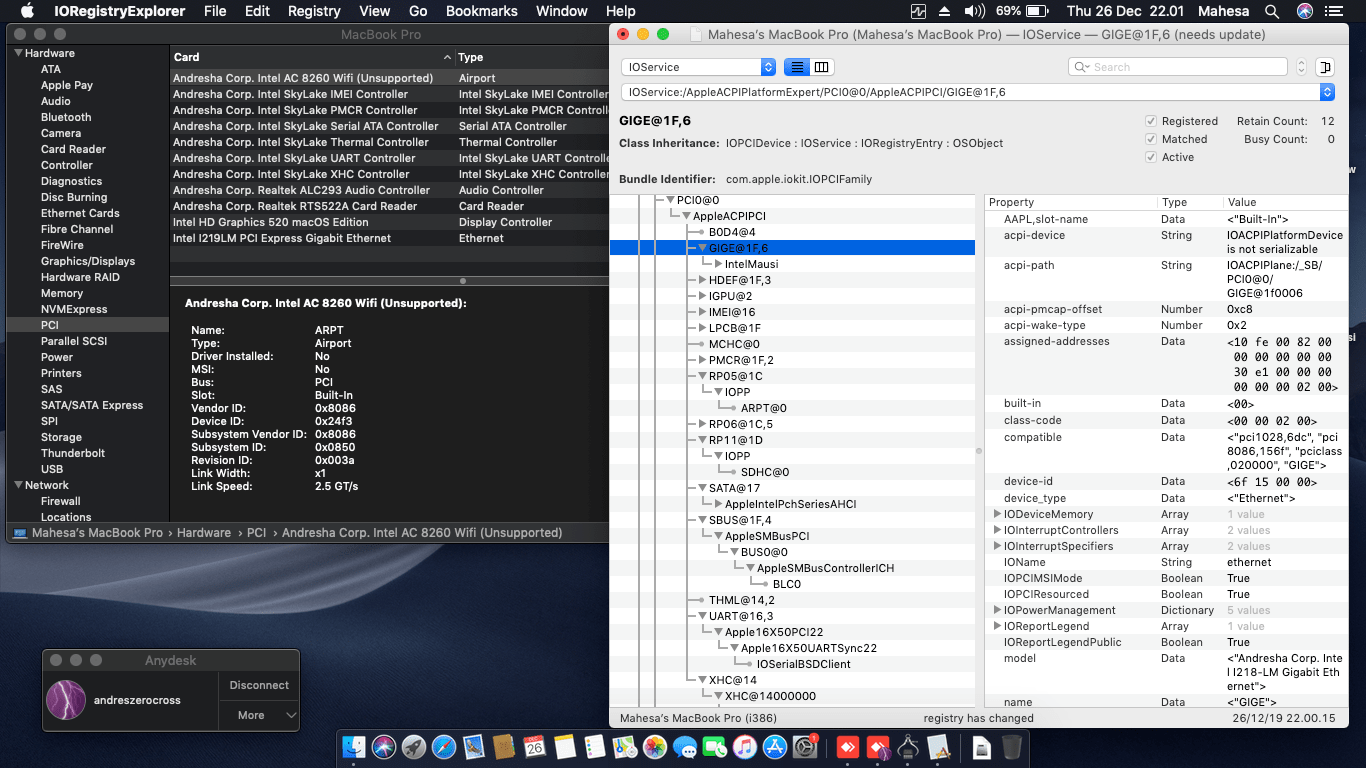This screenshot has width=1366, height=768.
Task: Open System Preferences from the dock
Action: click(x=805, y=746)
